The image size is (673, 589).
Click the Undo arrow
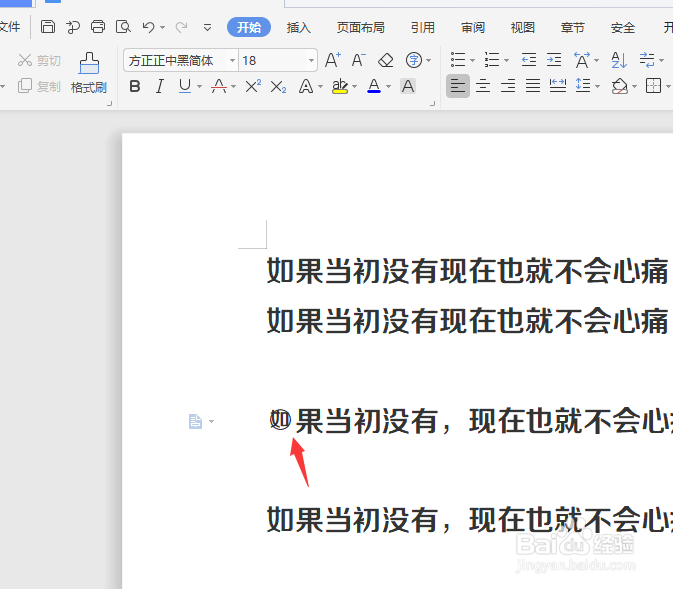149,27
